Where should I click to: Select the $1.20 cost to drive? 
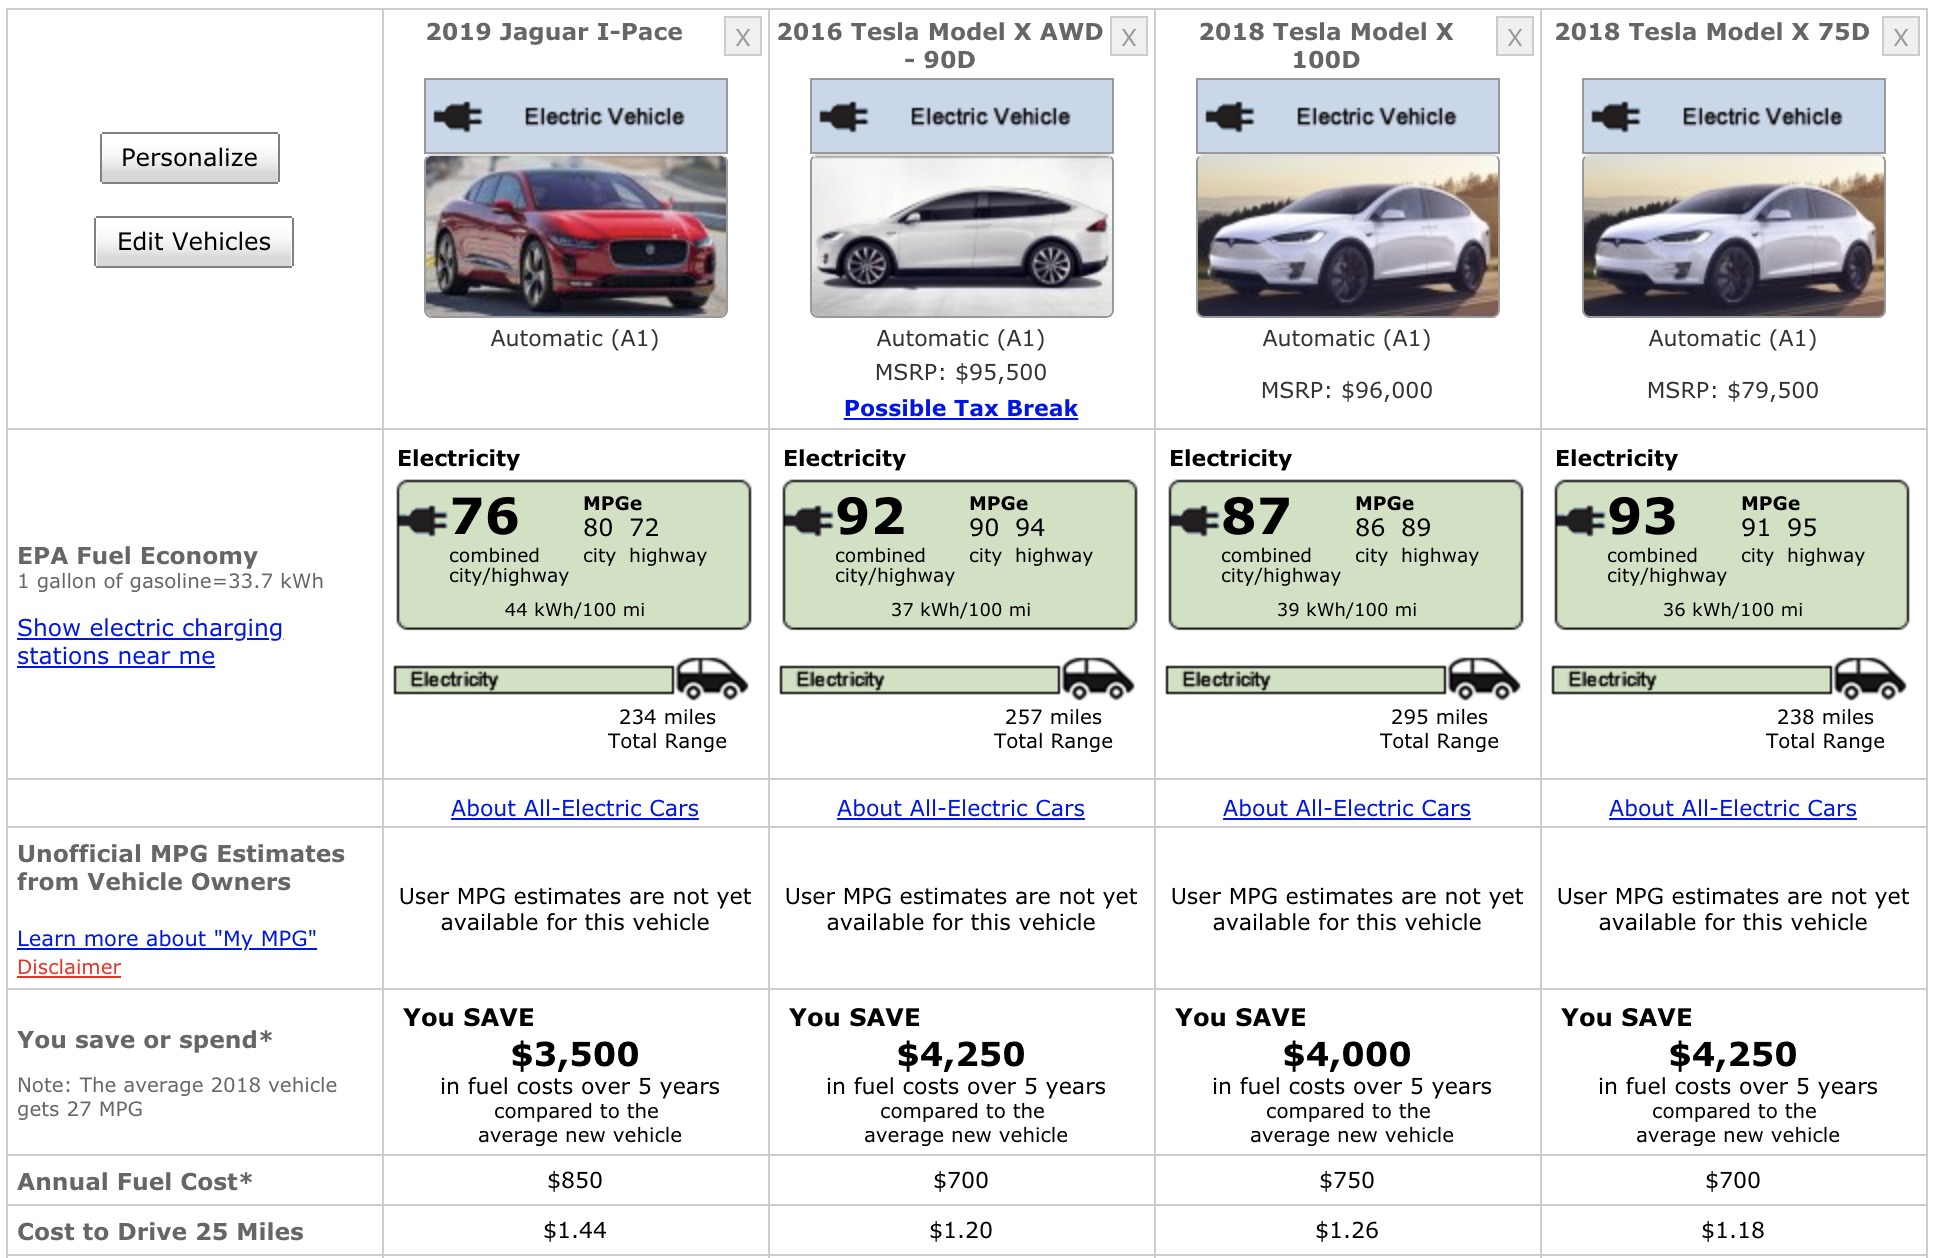(x=961, y=1230)
